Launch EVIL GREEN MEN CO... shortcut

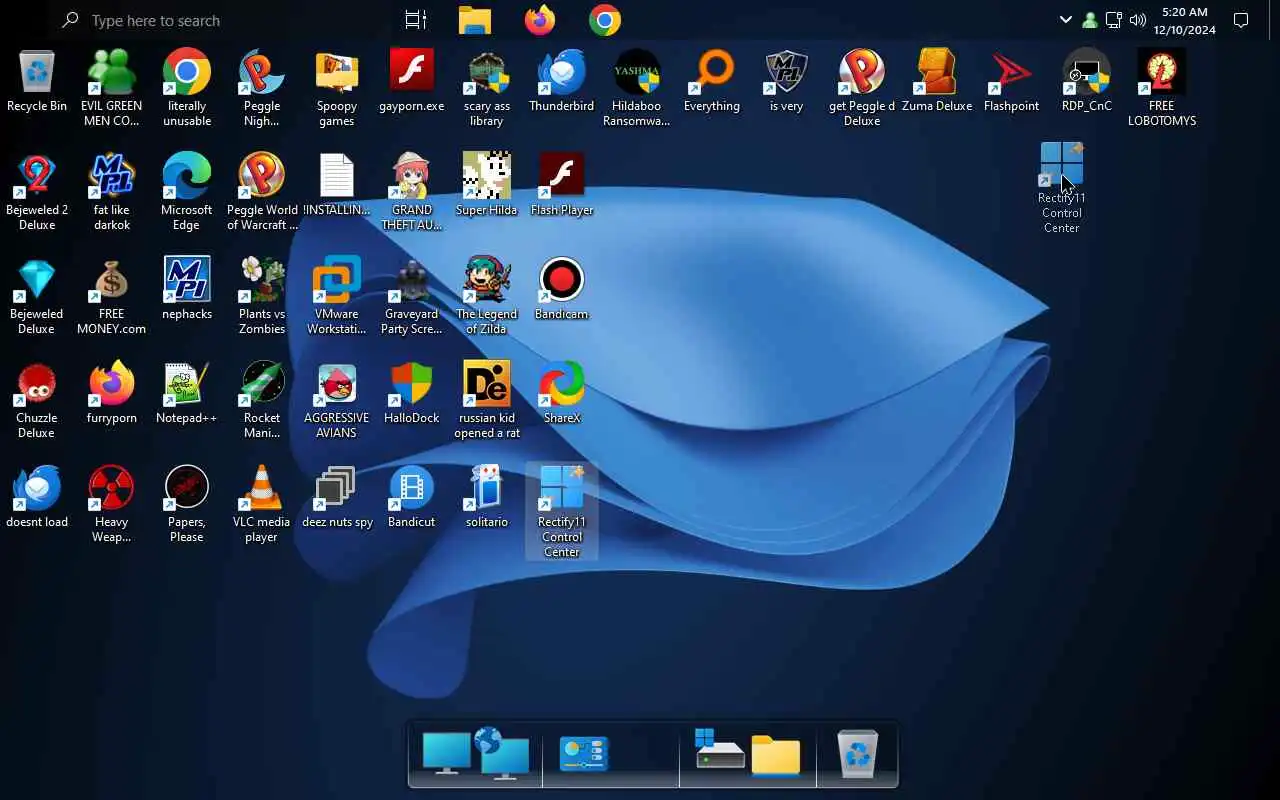coord(112,88)
